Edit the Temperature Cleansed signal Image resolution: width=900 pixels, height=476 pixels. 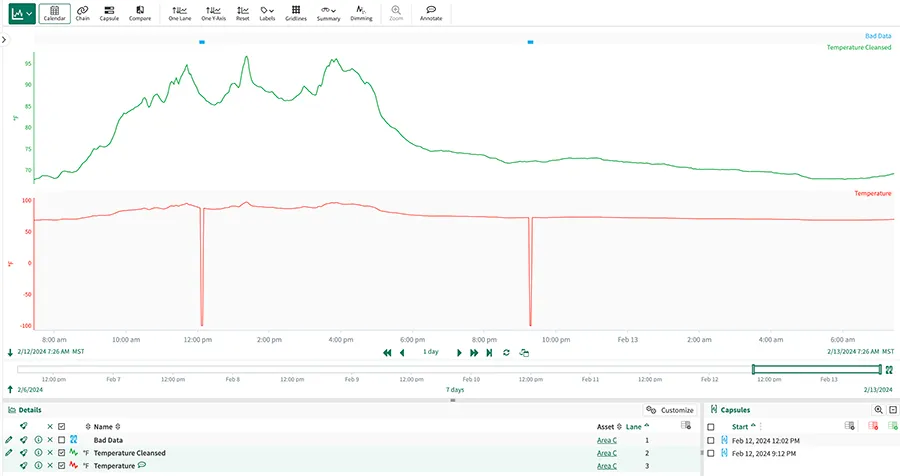[9, 452]
